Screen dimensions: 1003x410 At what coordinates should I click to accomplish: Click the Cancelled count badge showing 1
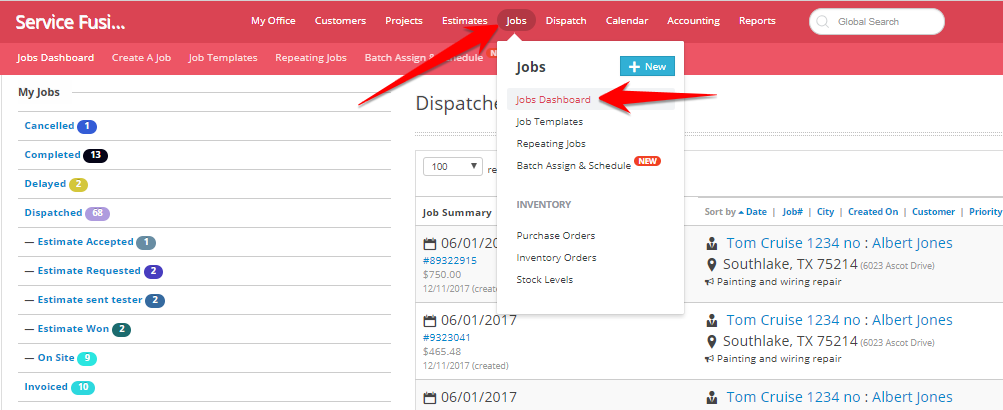pos(87,127)
